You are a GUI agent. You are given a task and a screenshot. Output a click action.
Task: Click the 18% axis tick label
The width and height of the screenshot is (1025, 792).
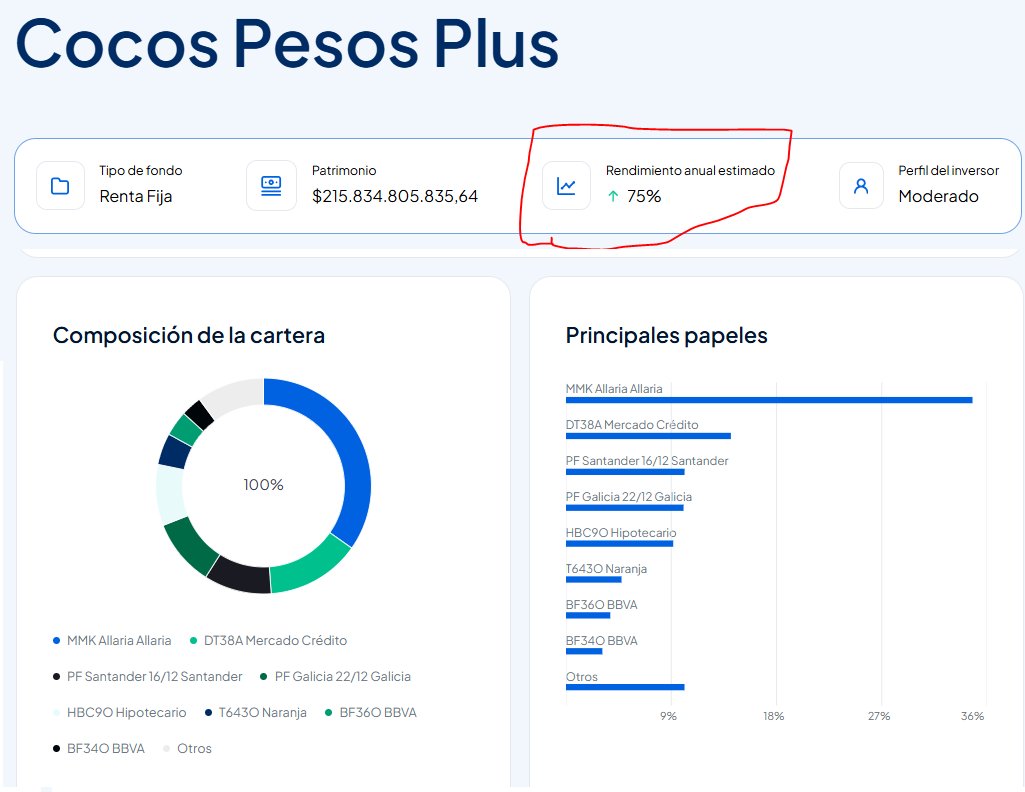773,716
